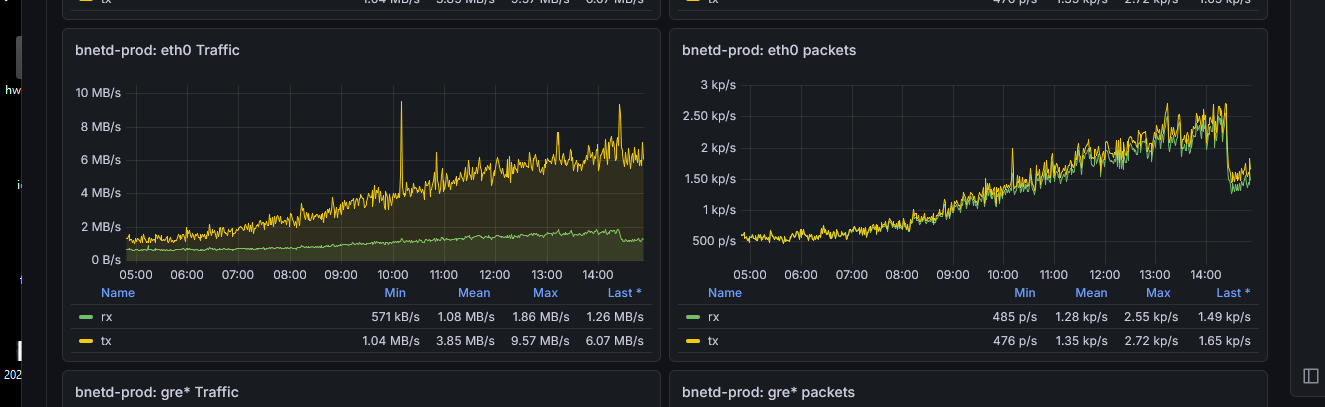Viewport: 1325px width, 407px height.
Task: Click the sidebar dock panel icon
Action: 1311,375
